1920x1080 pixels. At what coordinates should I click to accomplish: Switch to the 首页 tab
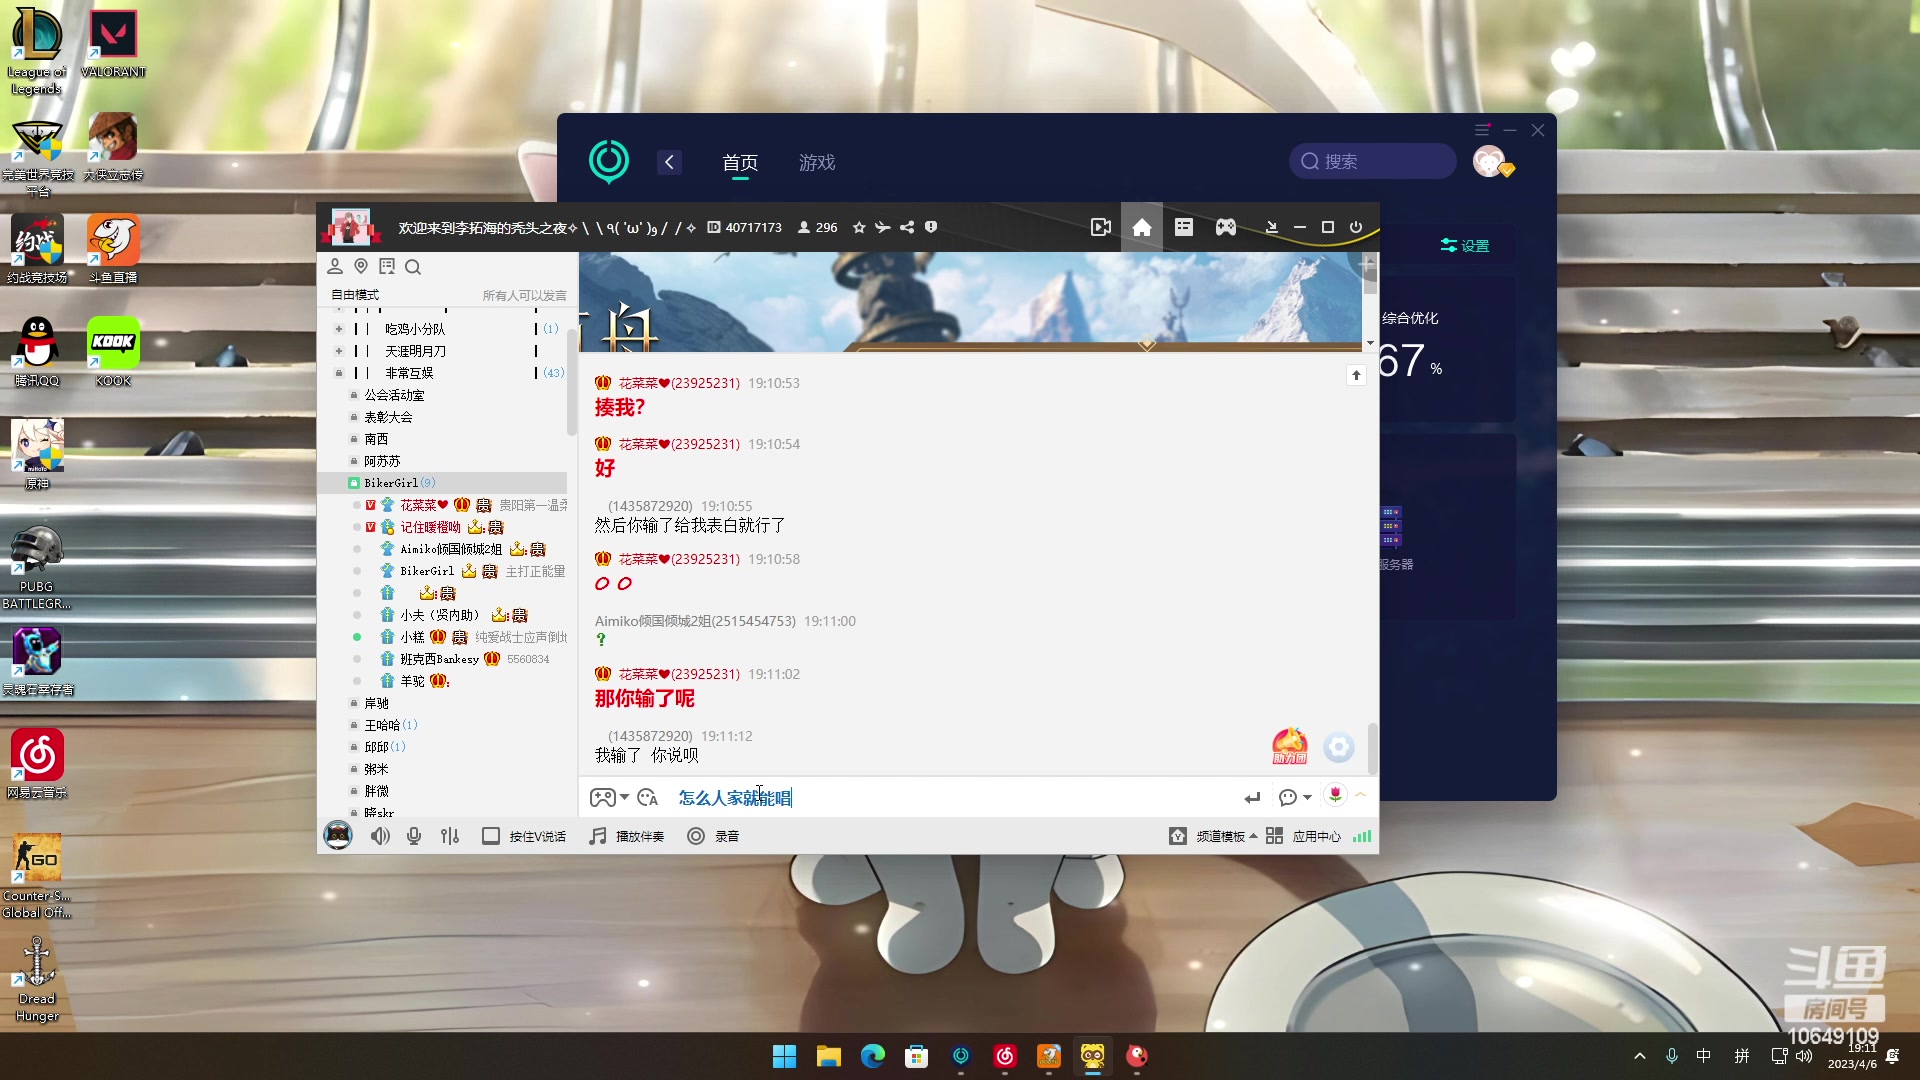click(739, 162)
